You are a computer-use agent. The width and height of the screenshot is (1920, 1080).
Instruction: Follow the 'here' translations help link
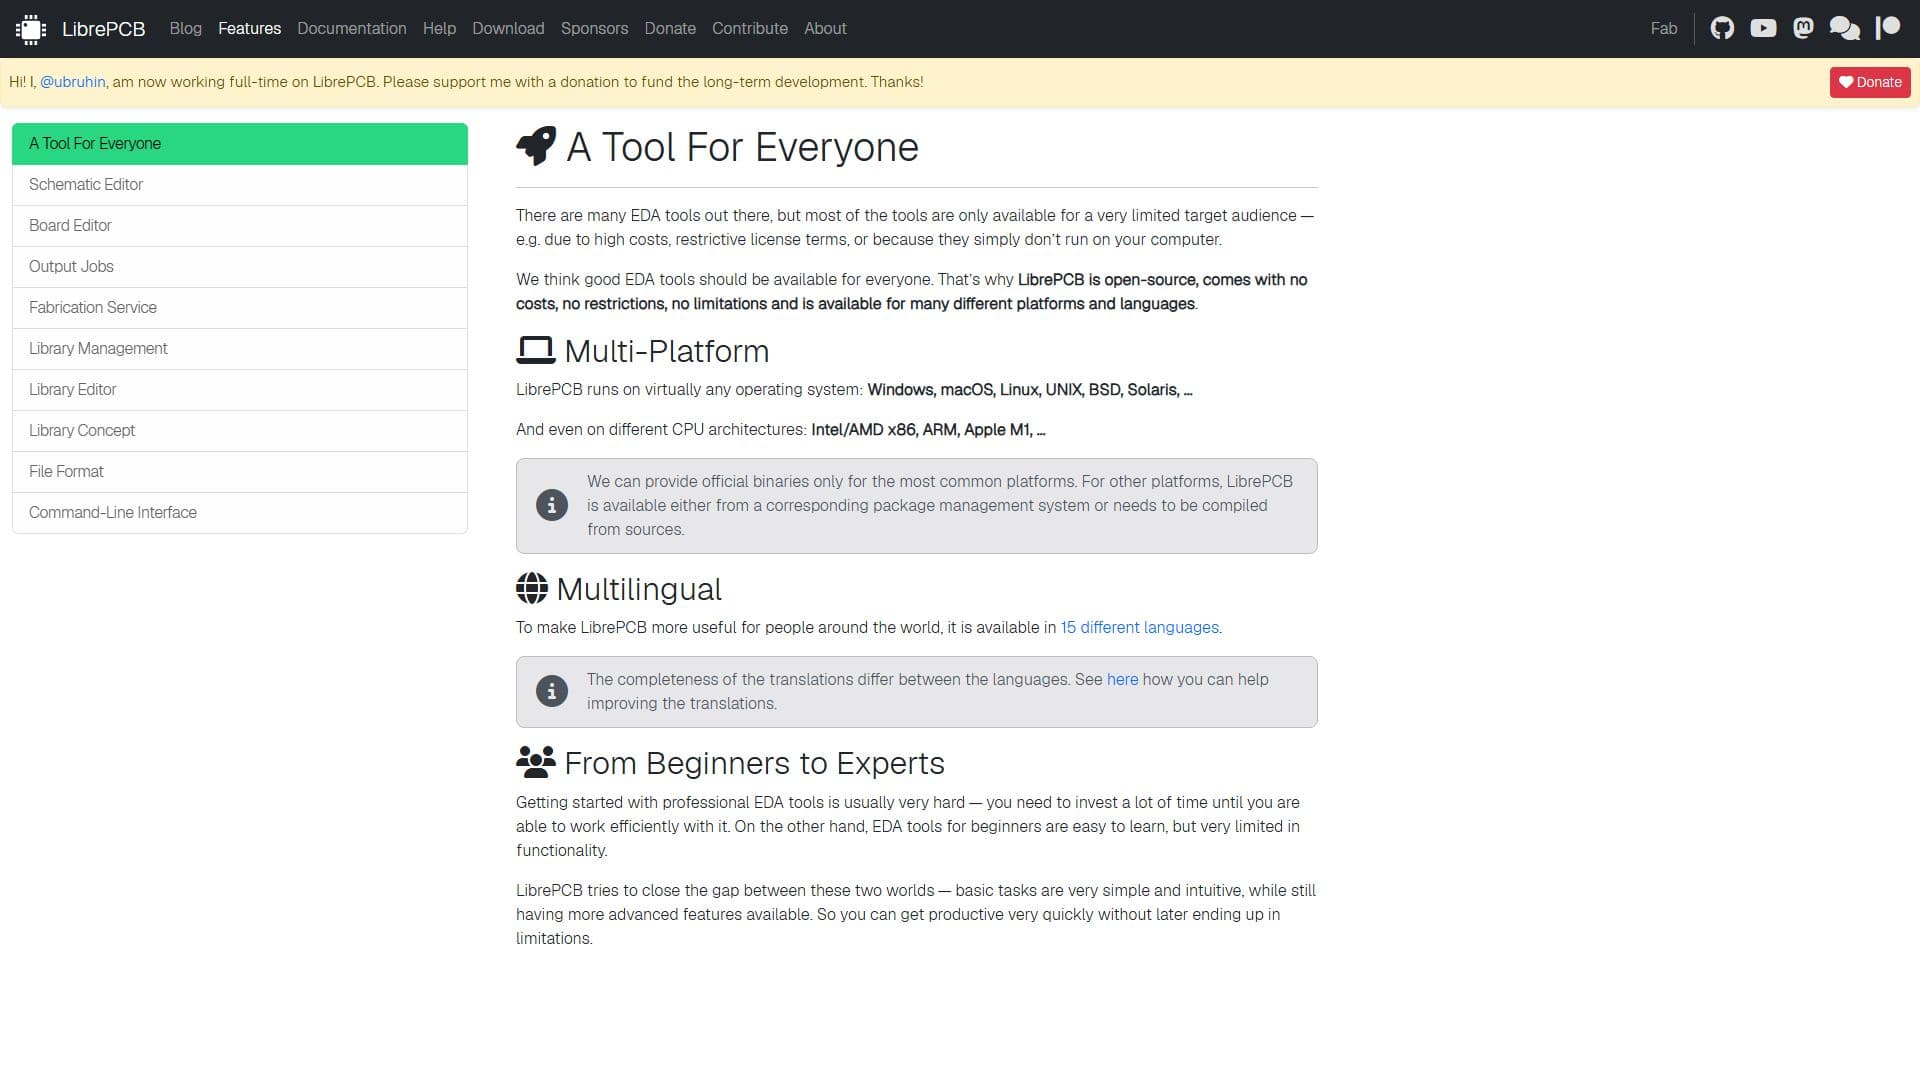click(x=1122, y=679)
